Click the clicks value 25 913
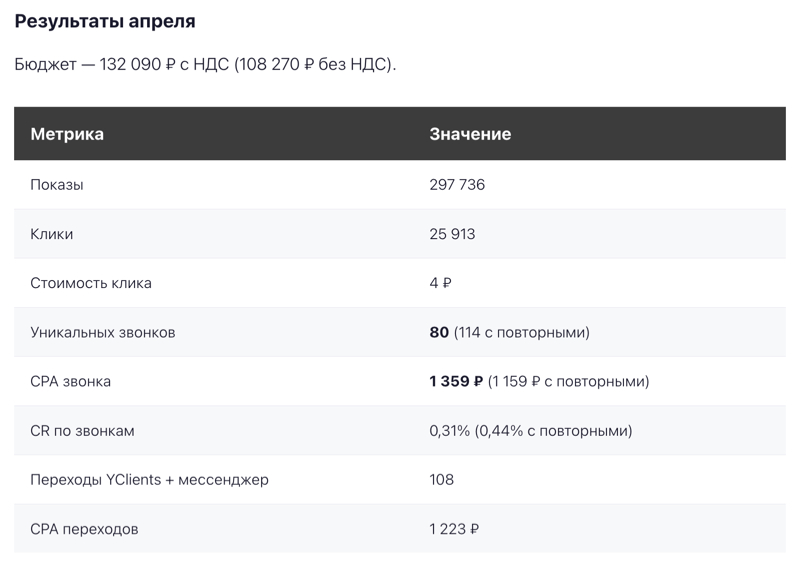 (452, 234)
